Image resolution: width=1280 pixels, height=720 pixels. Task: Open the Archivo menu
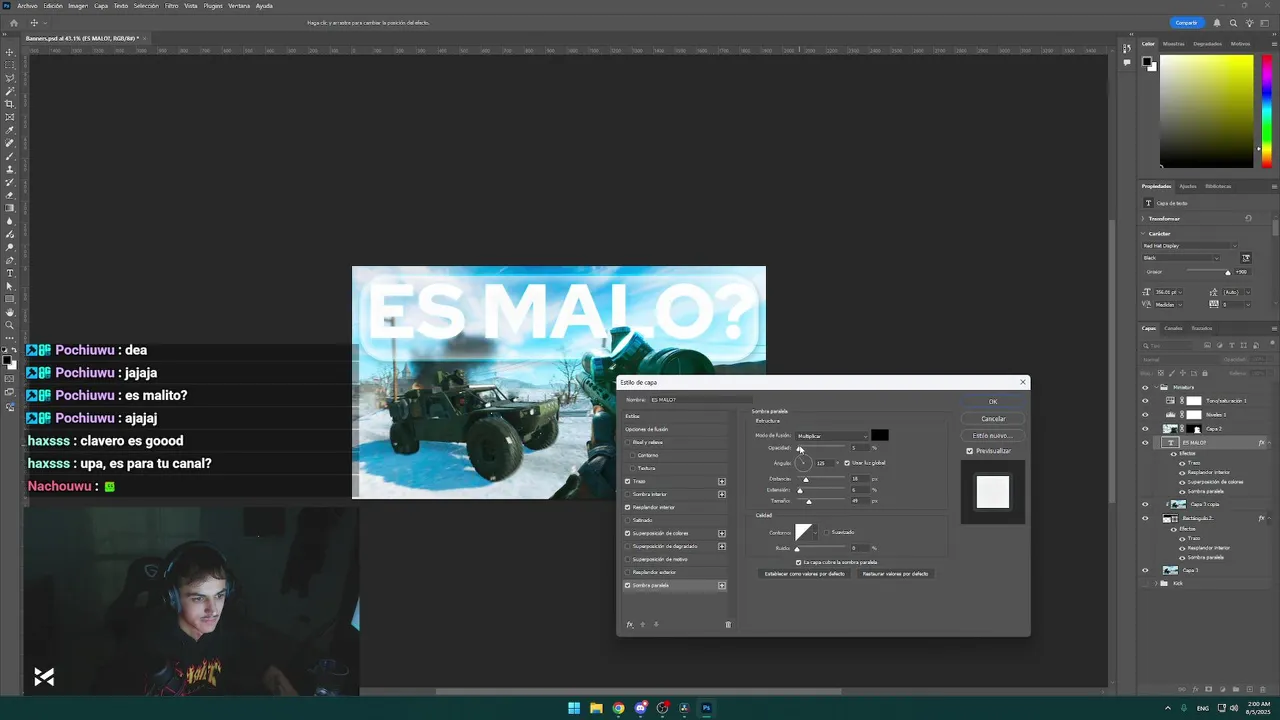point(27,6)
